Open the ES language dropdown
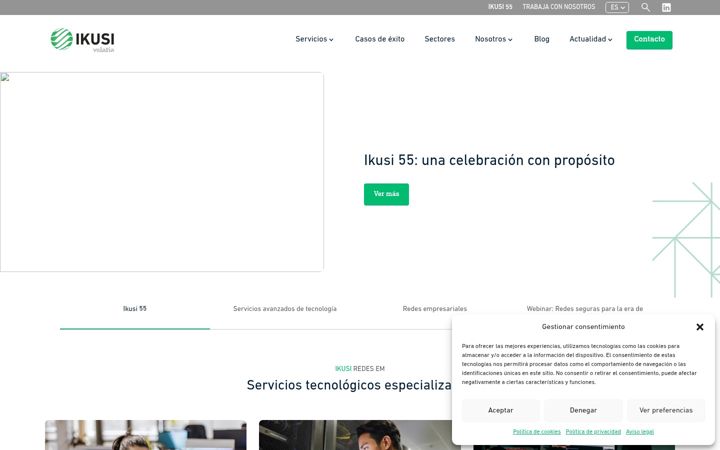The height and width of the screenshot is (450, 720). (617, 7)
